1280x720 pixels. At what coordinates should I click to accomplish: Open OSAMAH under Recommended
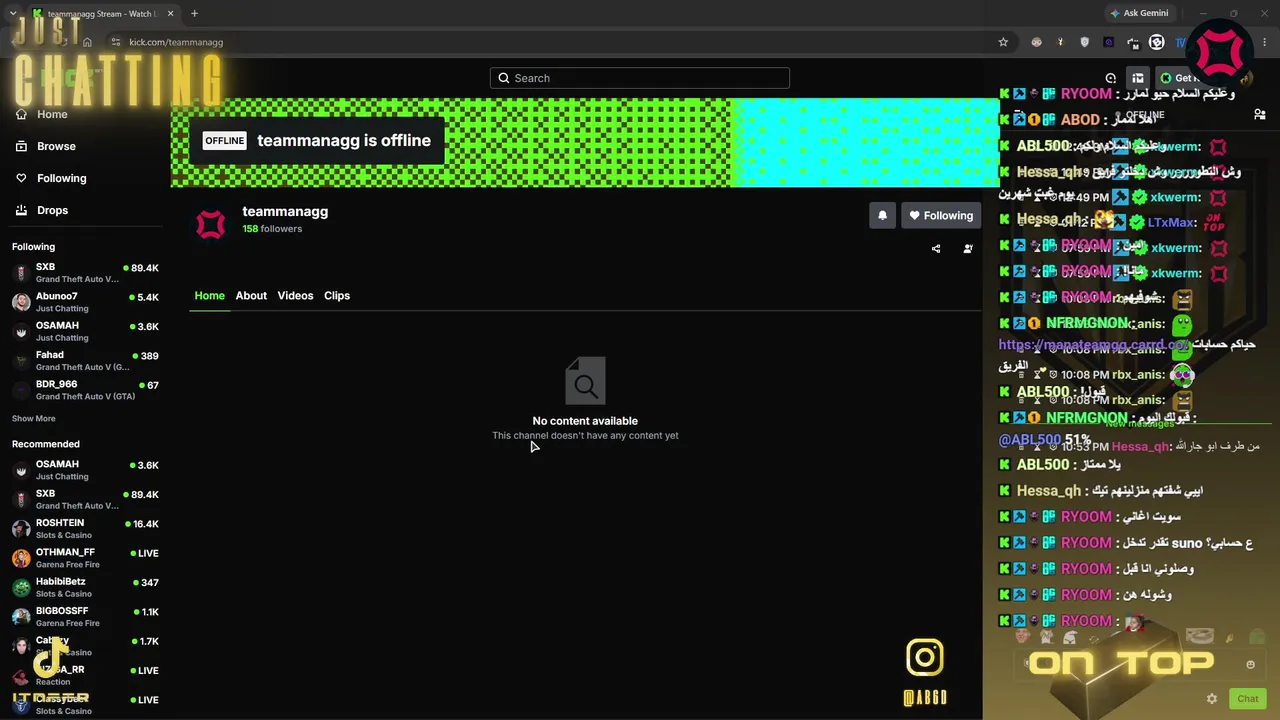(85, 470)
